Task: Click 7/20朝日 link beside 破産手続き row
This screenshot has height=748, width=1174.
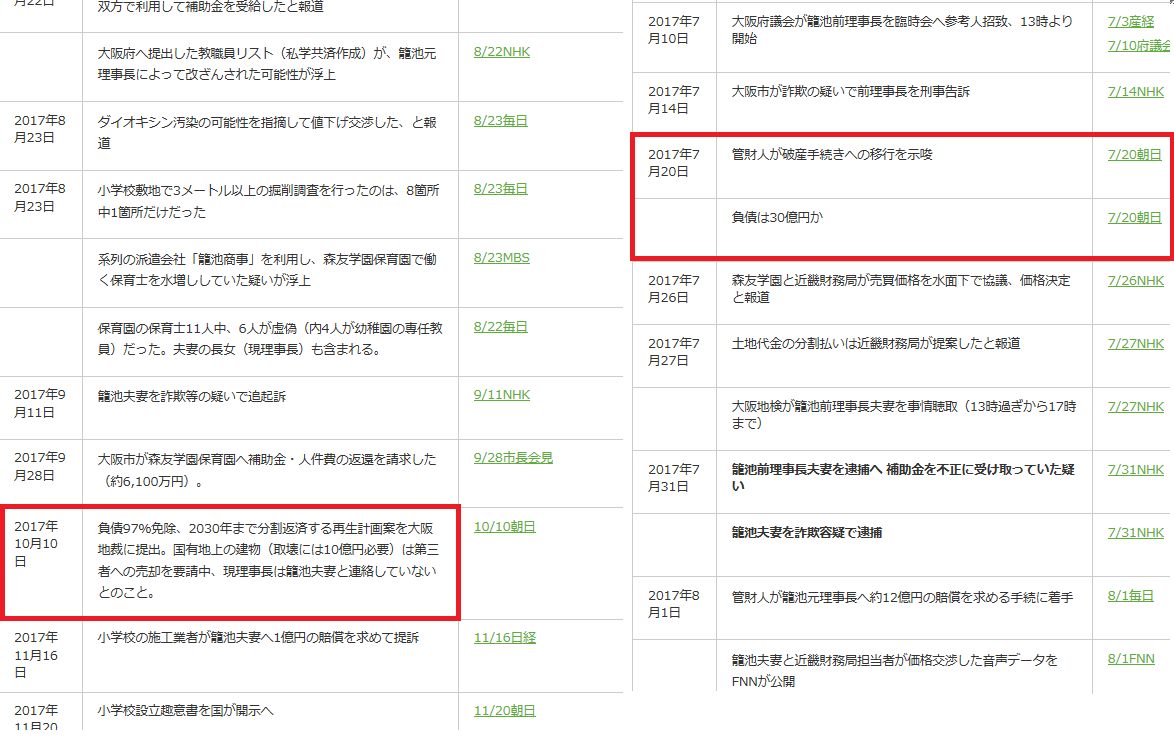Action: click(x=1134, y=155)
